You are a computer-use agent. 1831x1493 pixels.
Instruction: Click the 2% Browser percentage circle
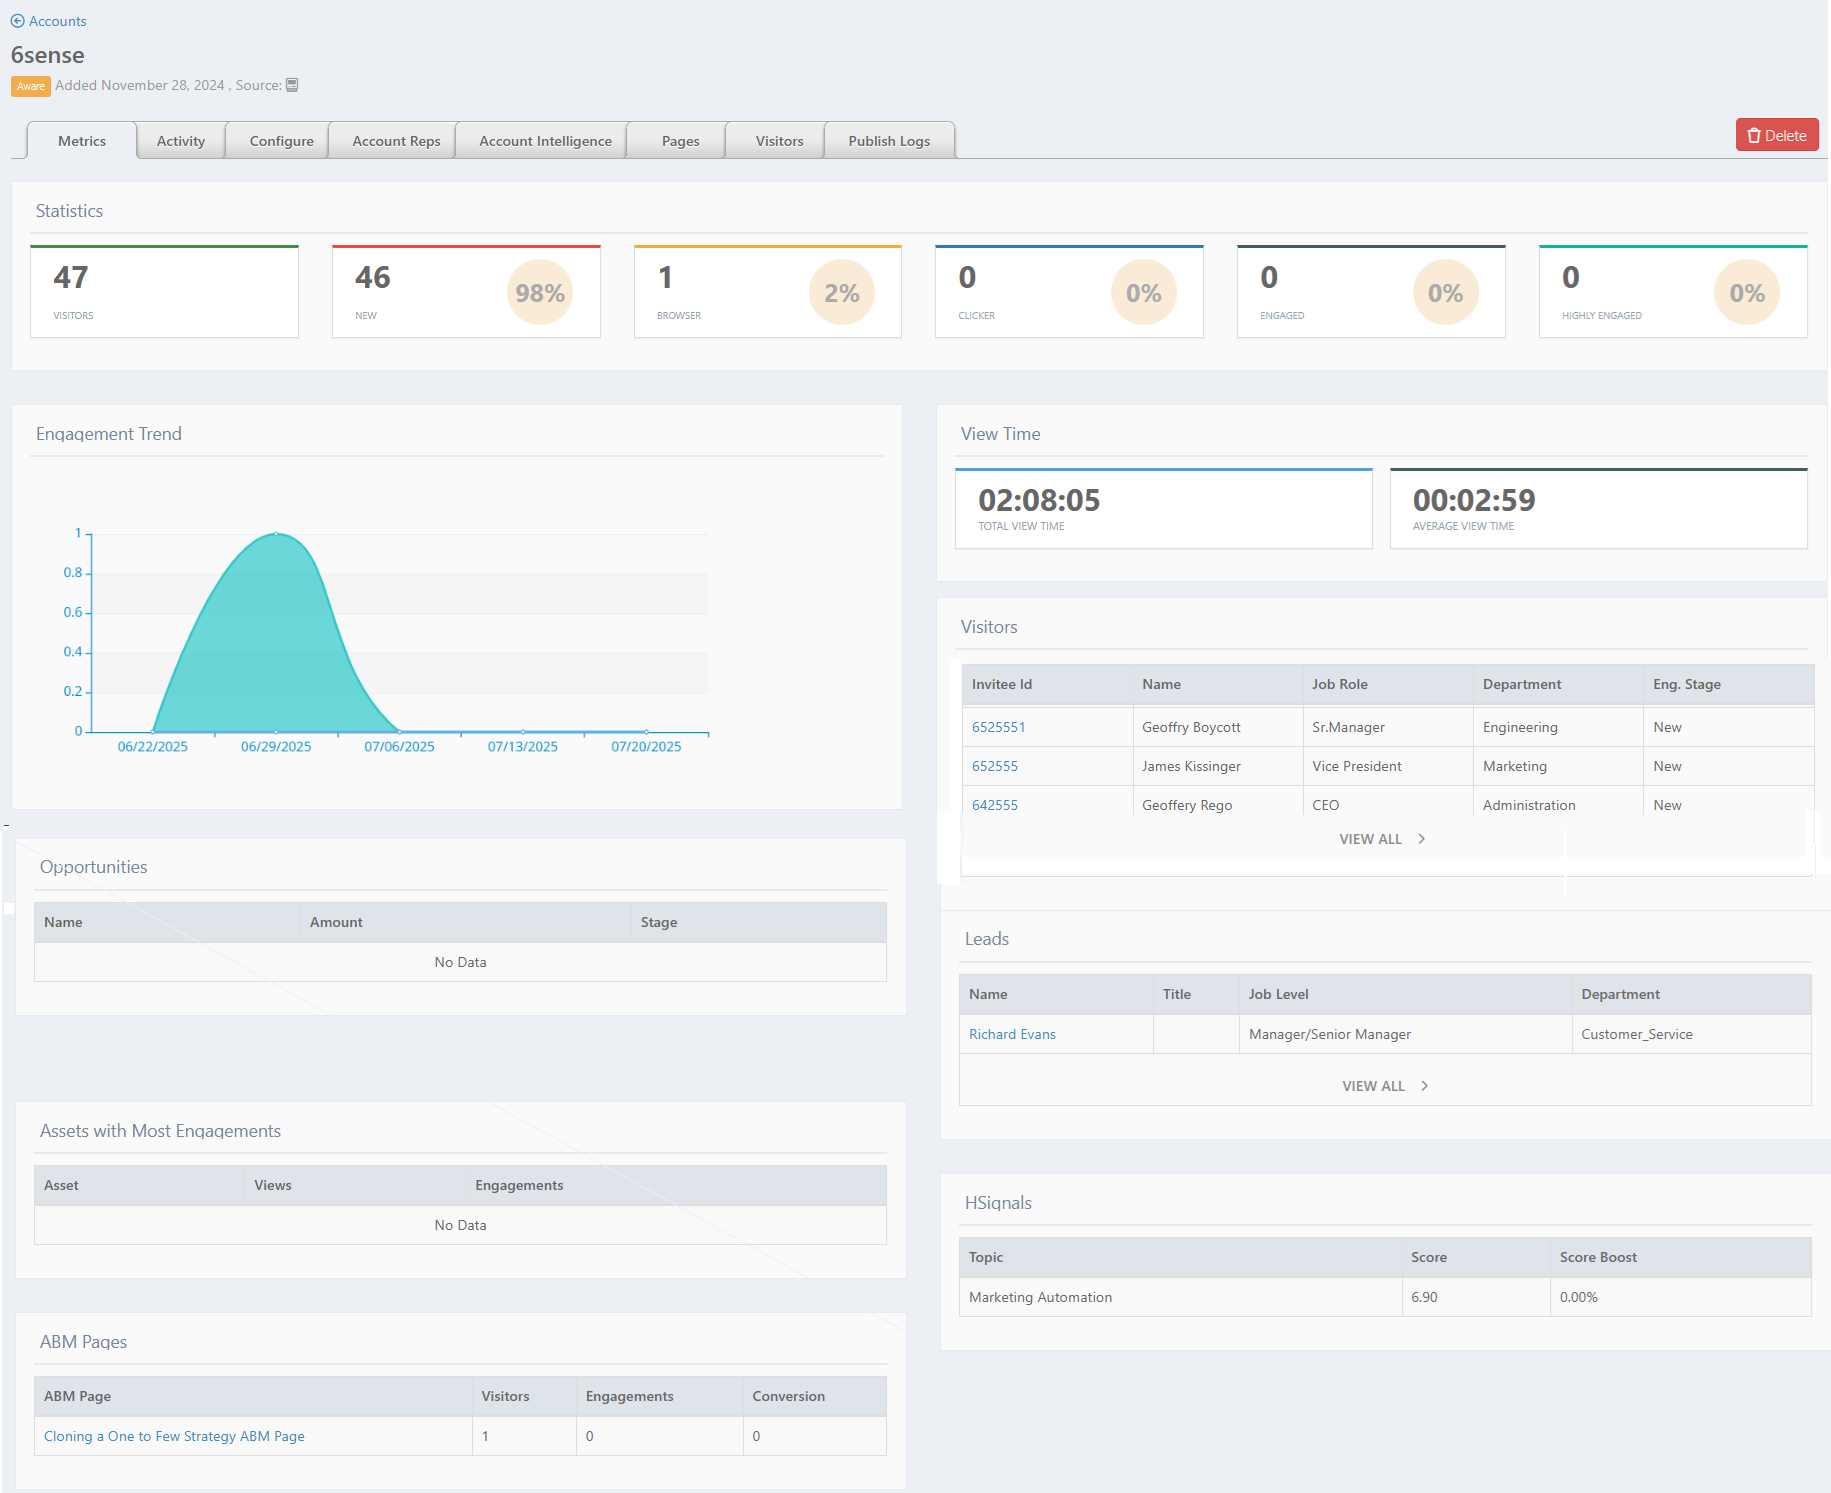coord(841,293)
